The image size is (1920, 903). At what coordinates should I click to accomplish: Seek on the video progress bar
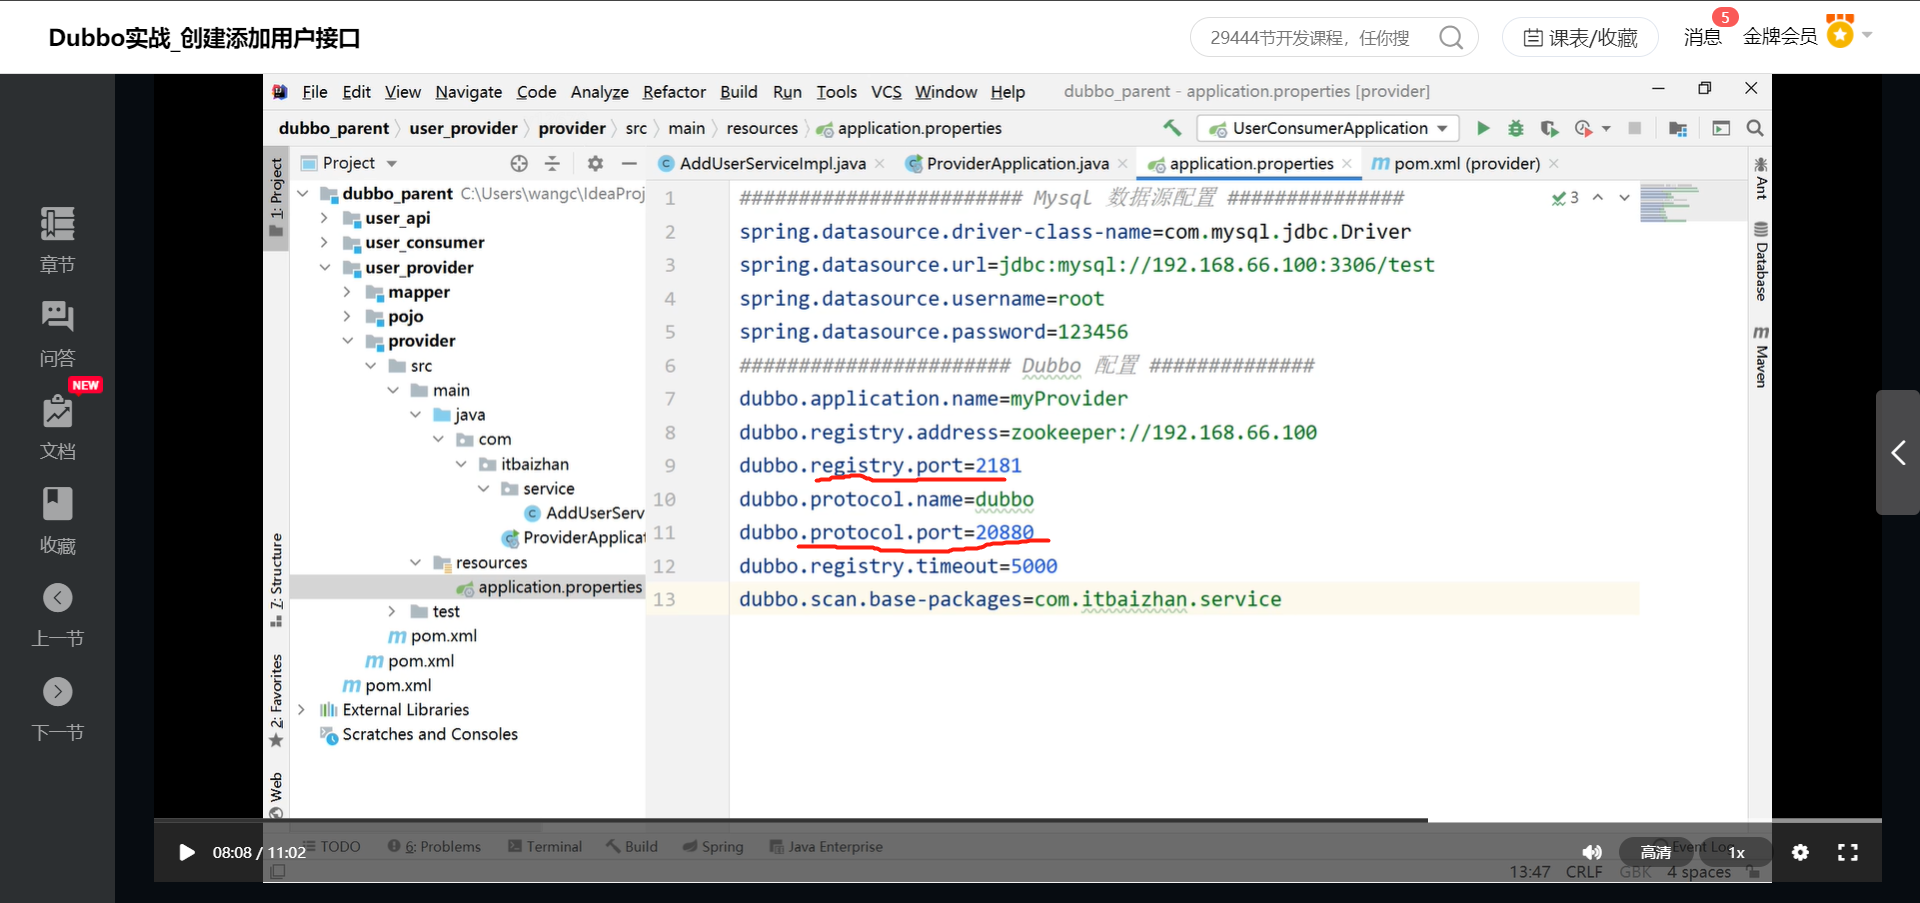point(1018,820)
